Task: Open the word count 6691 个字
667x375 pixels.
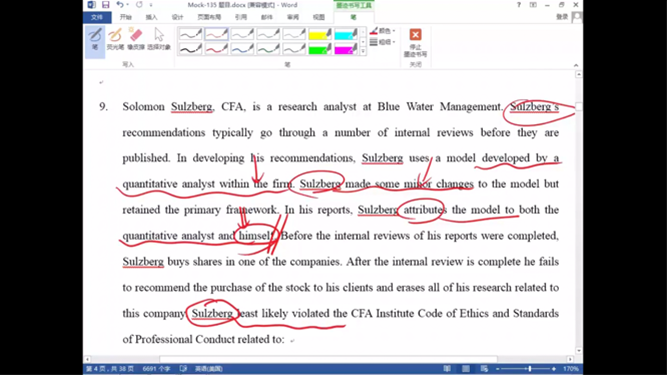Action: [156, 369]
